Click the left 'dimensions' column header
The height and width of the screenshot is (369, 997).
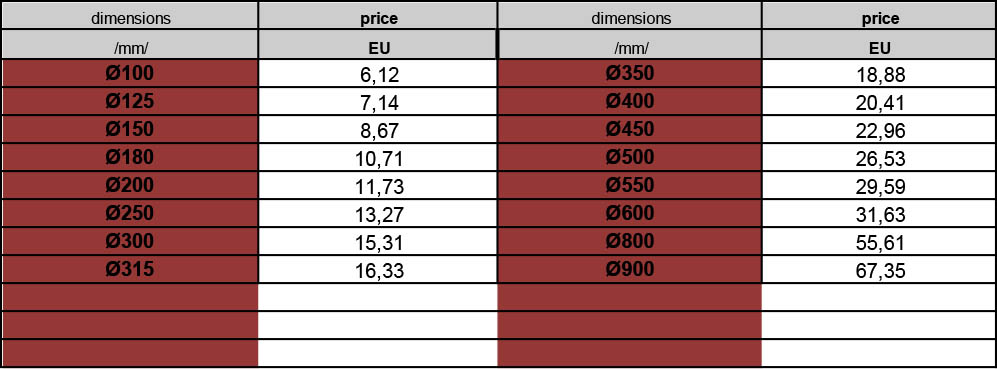point(130,15)
